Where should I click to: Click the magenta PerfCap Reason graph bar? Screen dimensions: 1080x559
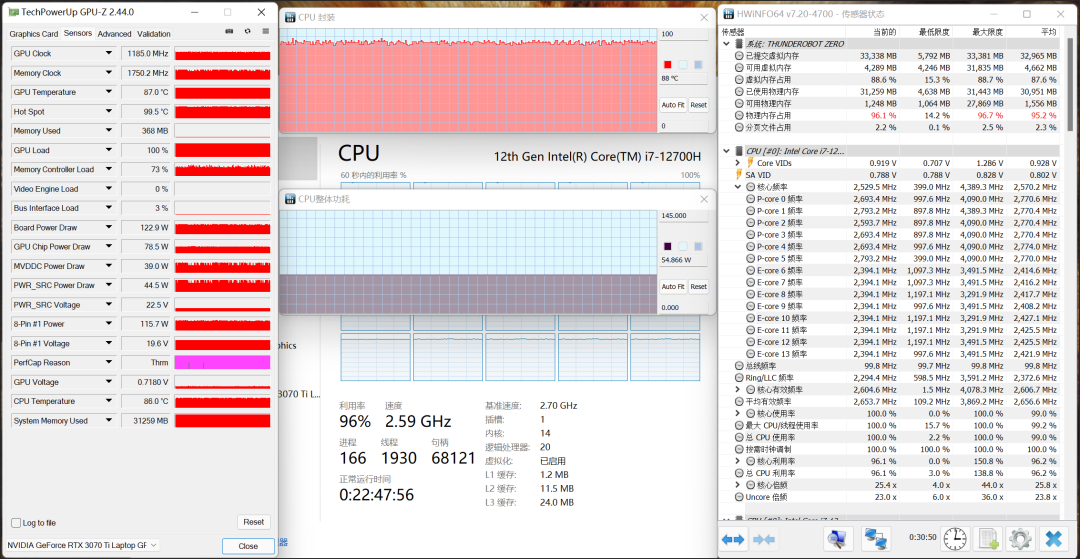(x=222, y=362)
